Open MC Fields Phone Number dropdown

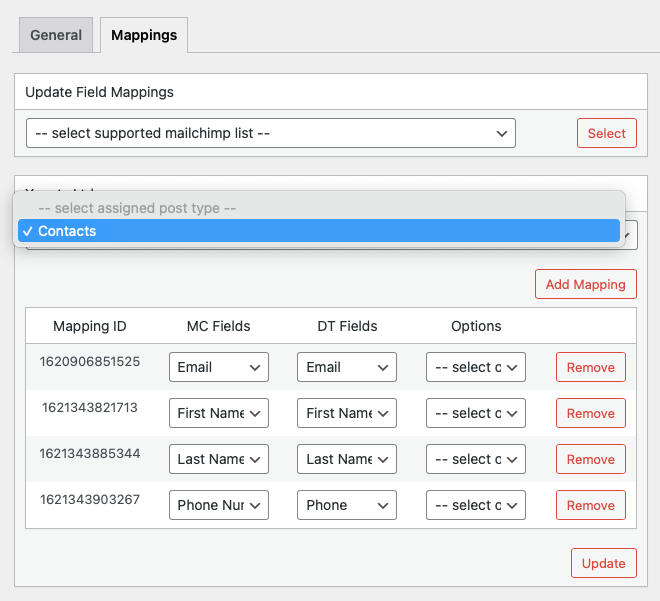pyautogui.click(x=219, y=505)
